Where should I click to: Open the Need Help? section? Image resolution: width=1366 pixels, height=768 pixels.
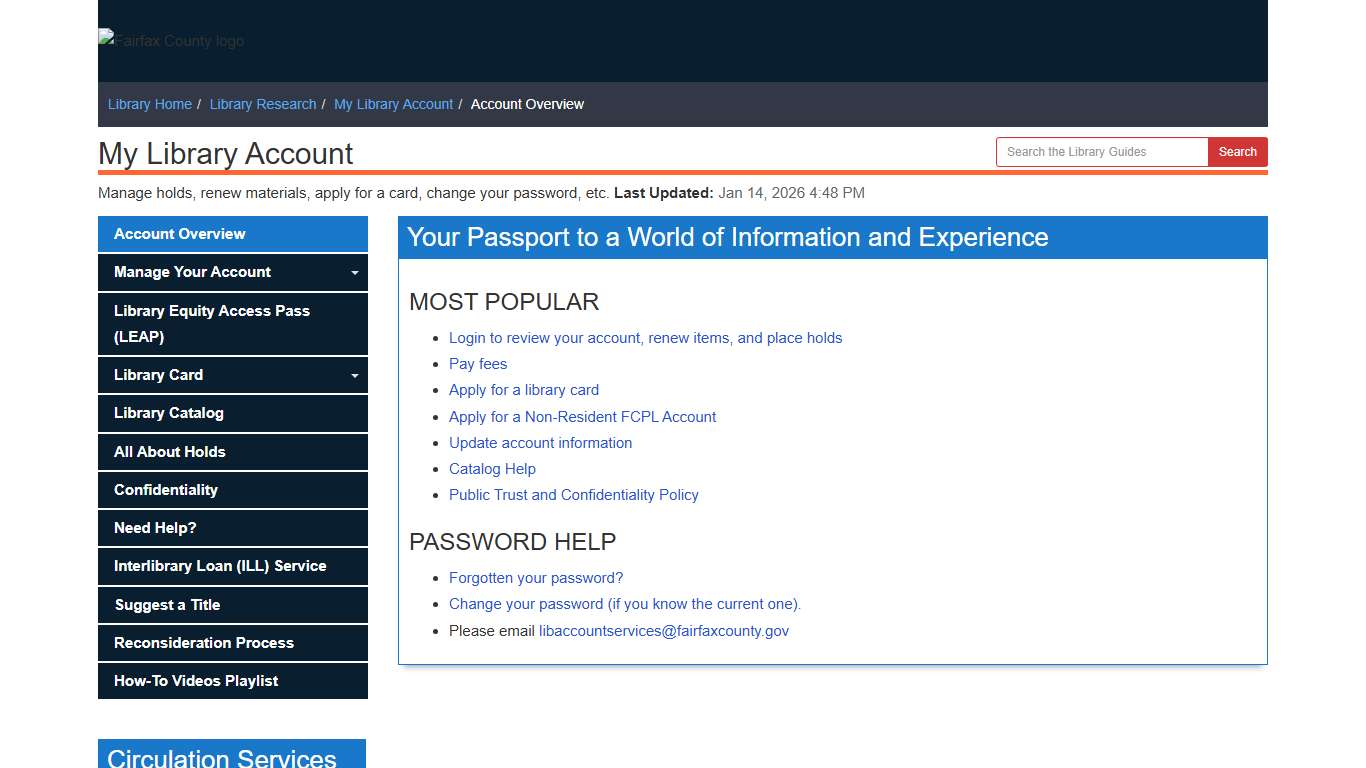[153, 528]
